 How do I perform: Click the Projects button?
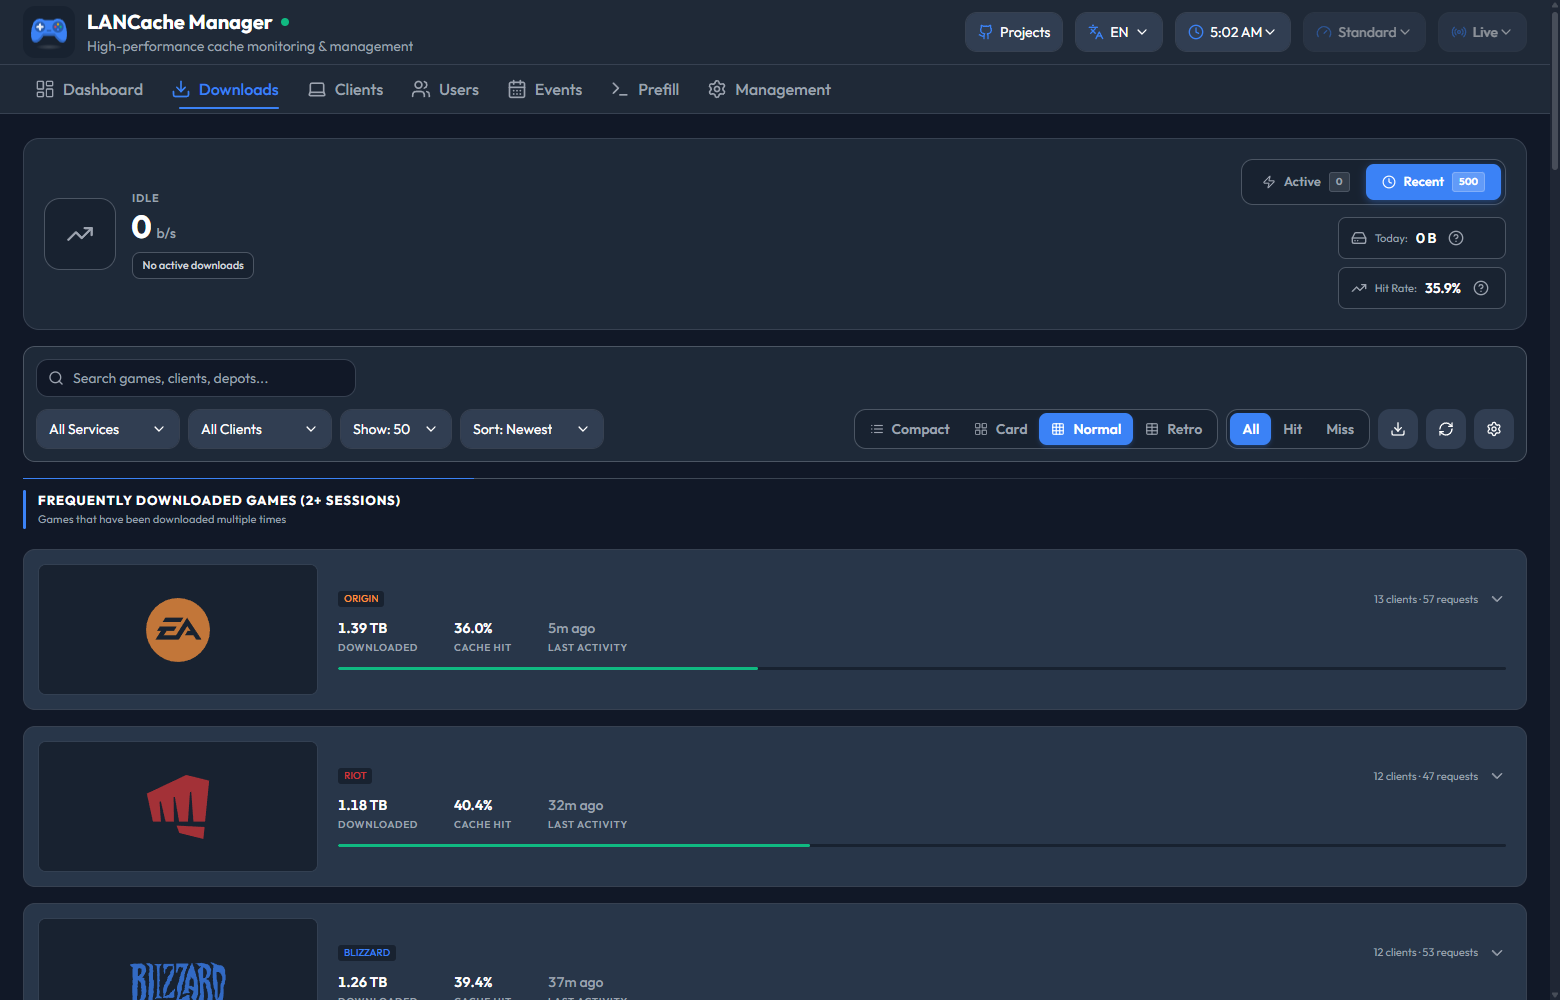pos(1014,32)
